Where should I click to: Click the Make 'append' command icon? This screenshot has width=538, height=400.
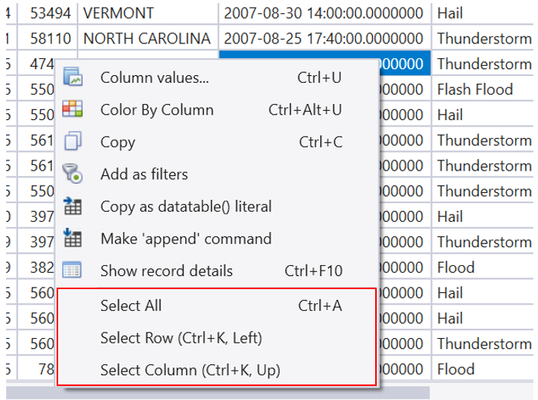pos(72,238)
